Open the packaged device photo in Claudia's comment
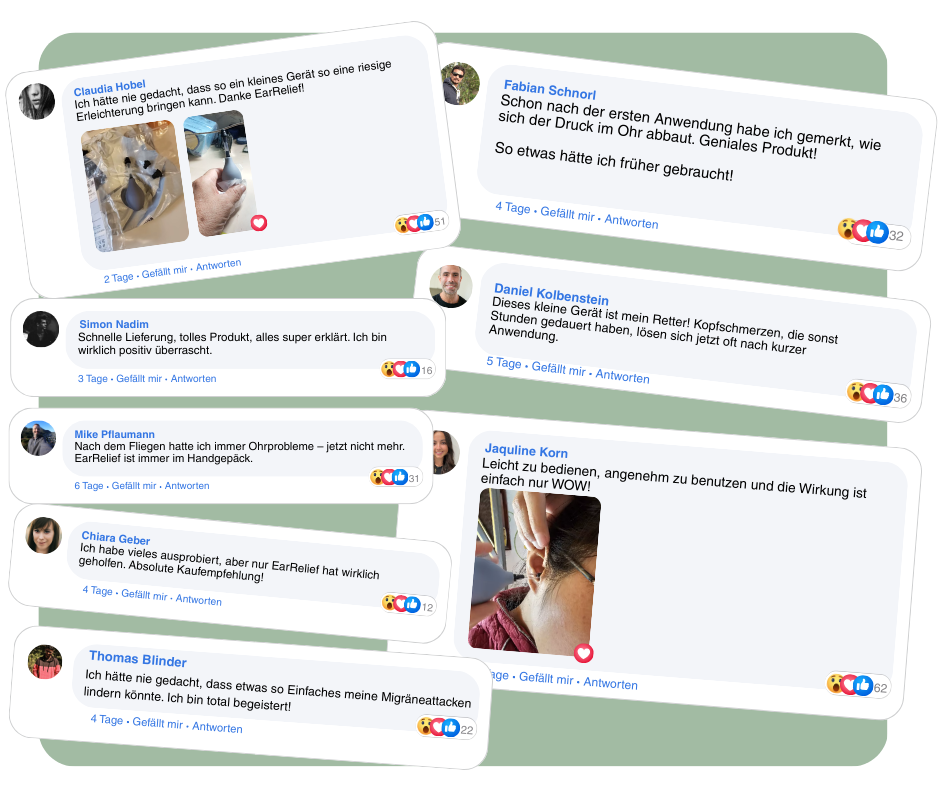 pos(135,186)
